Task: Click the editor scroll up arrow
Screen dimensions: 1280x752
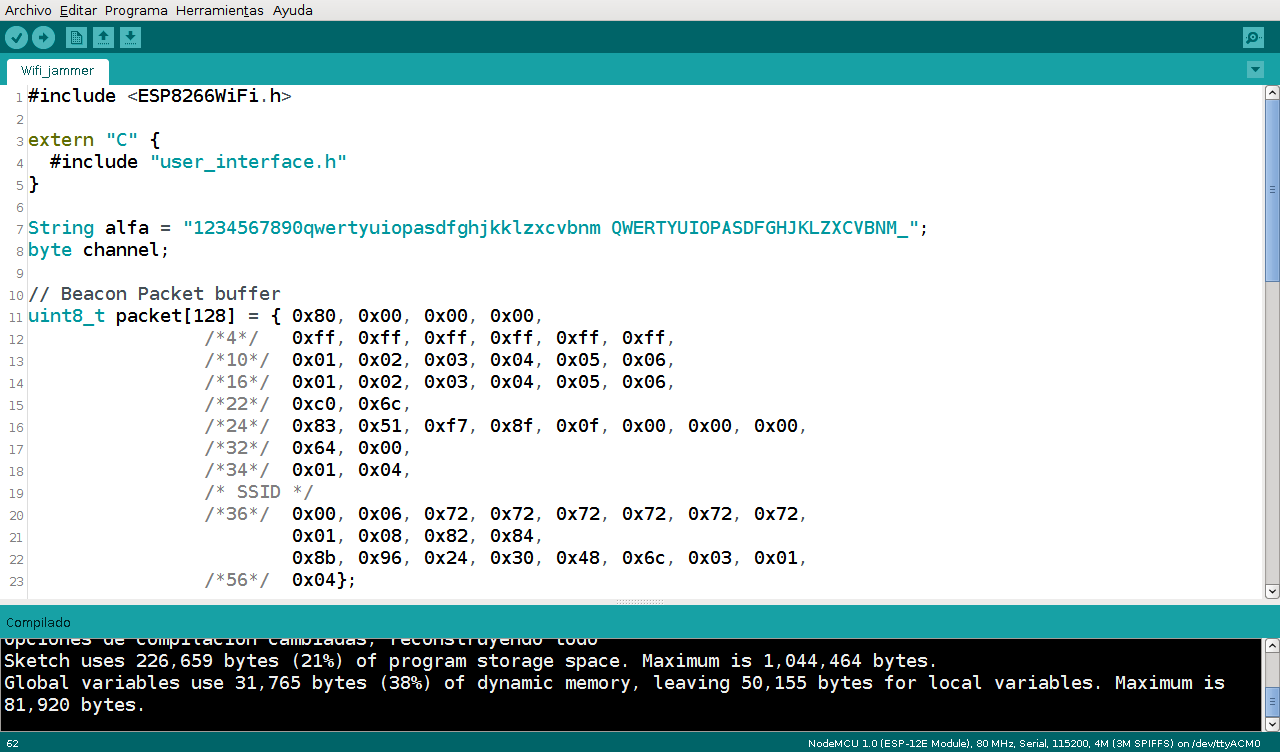Action: pos(1272,93)
